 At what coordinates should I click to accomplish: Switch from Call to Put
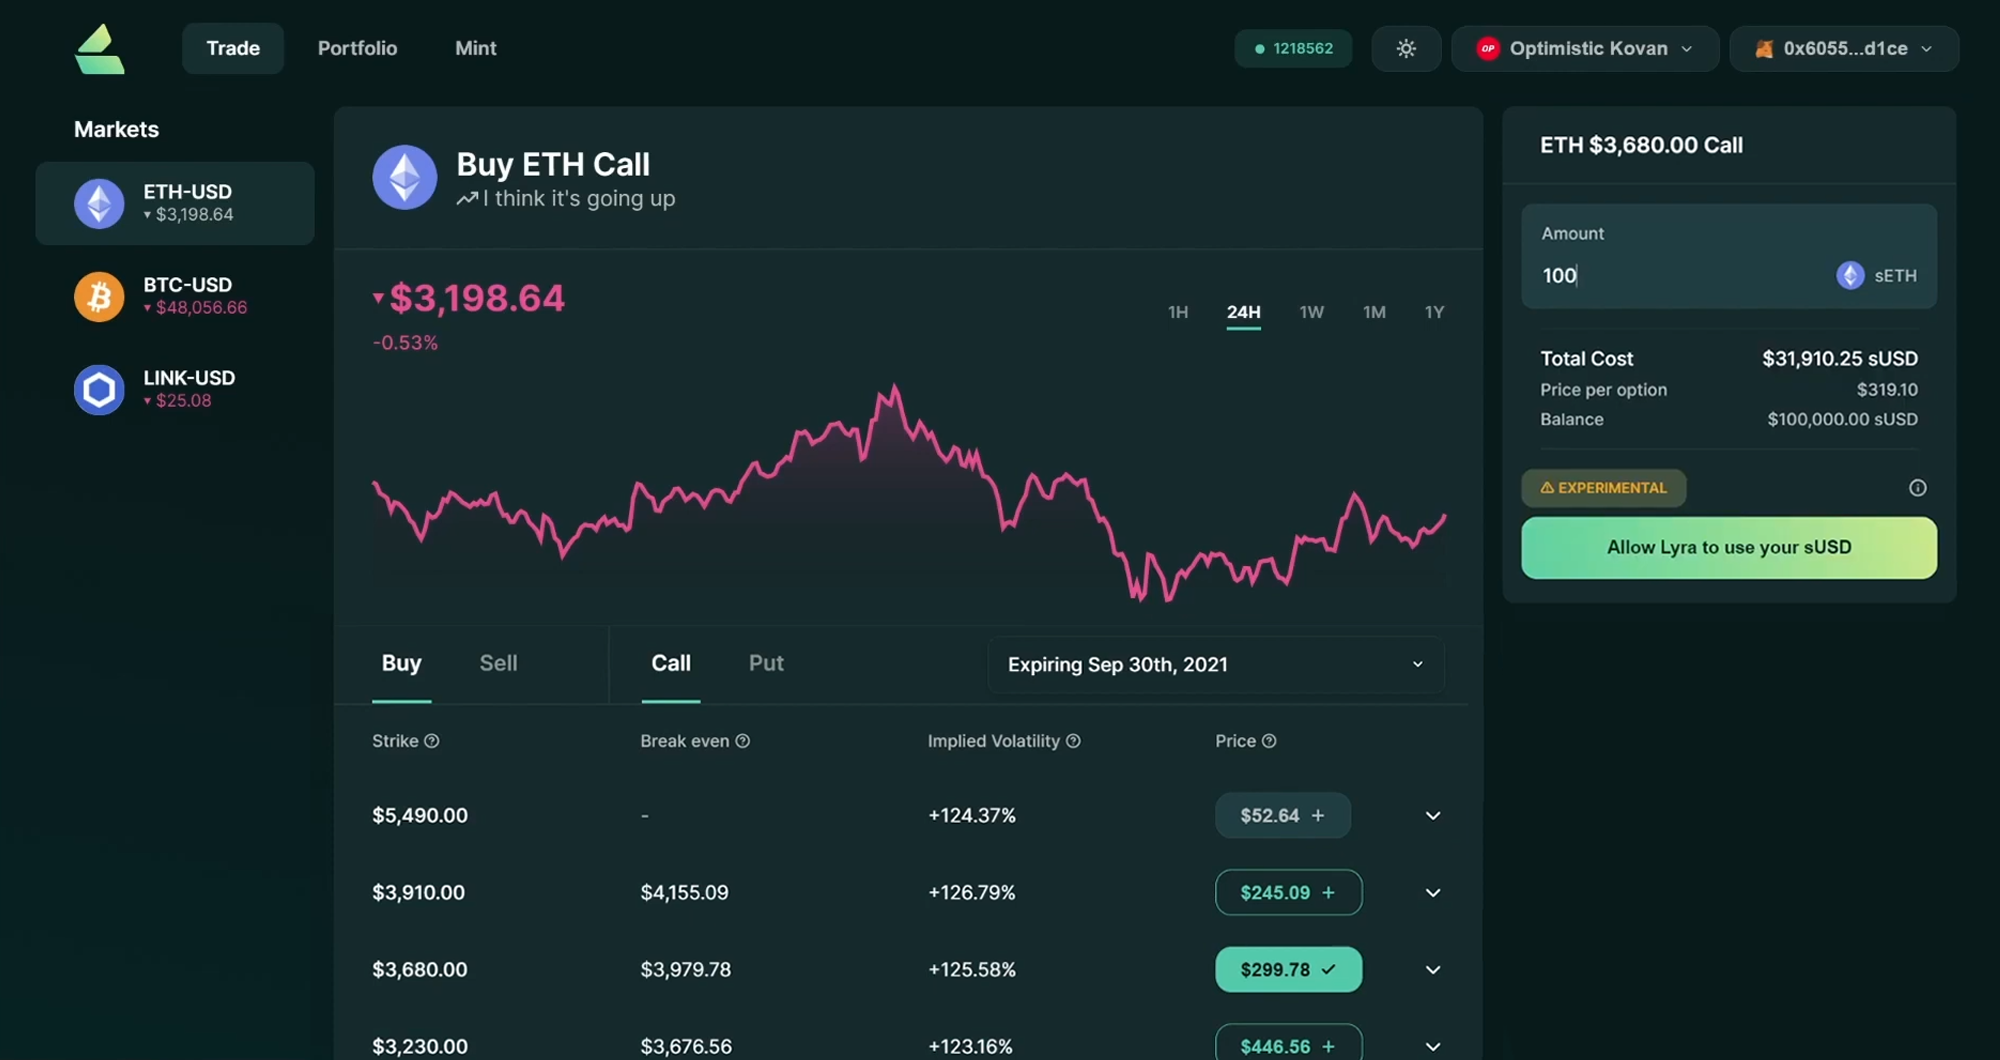click(x=766, y=663)
